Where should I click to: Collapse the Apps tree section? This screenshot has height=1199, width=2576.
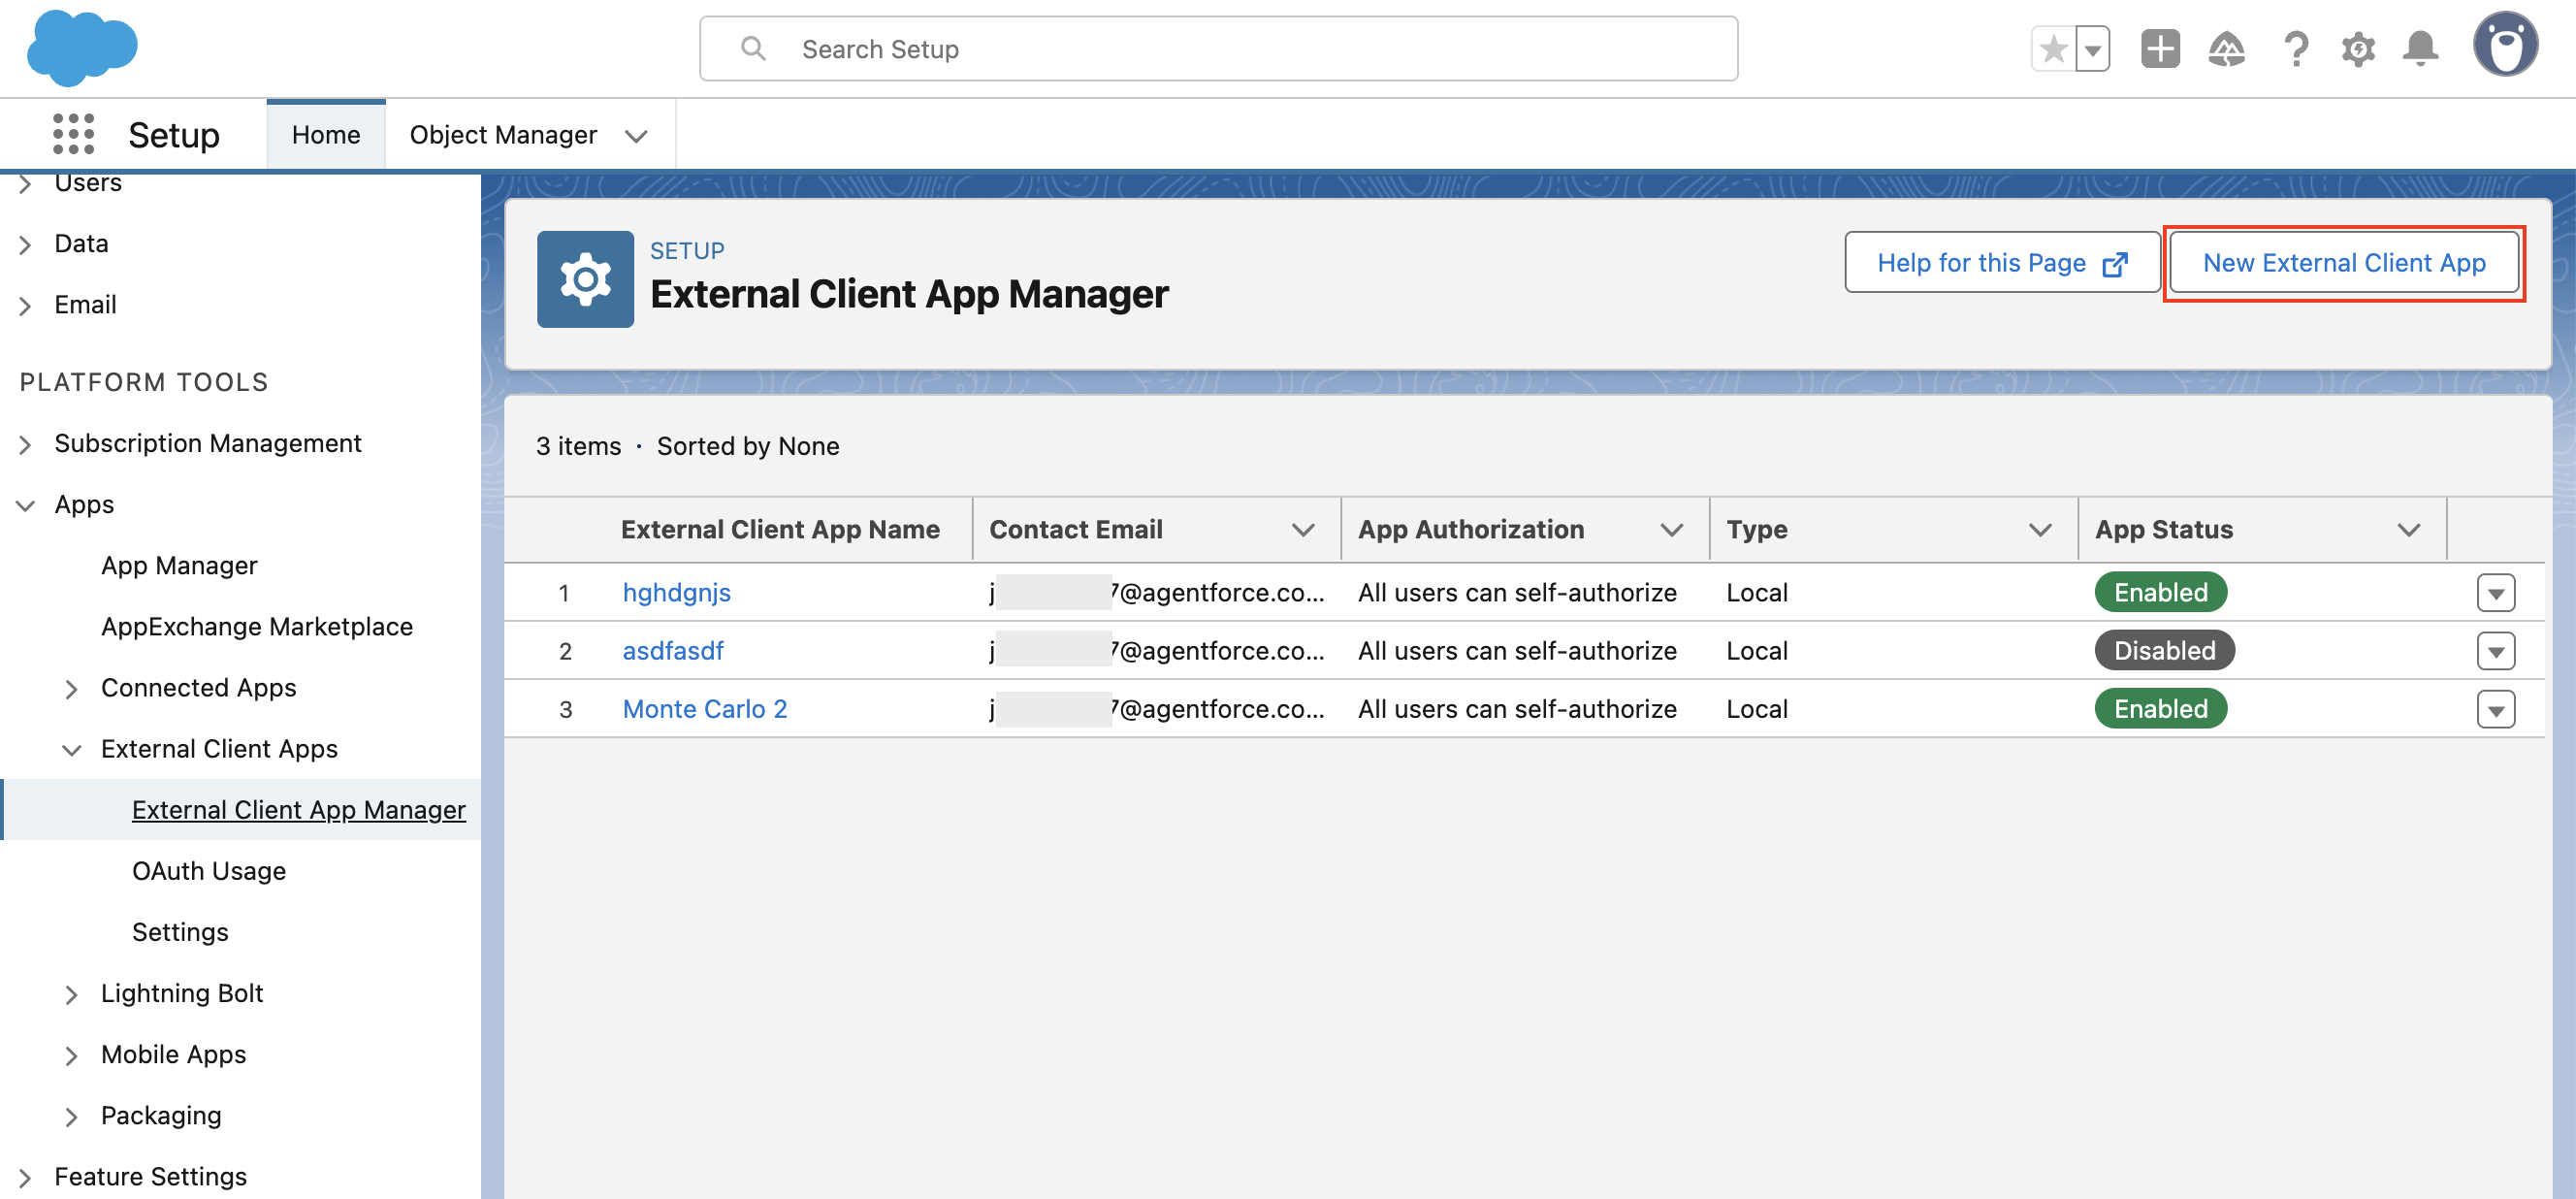click(25, 505)
